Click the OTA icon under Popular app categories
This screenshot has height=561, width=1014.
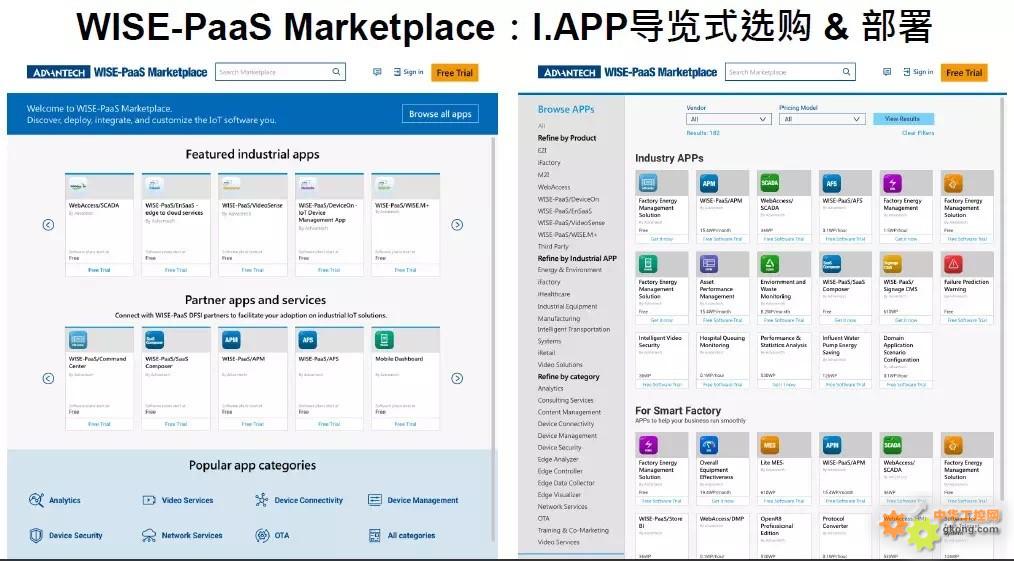click(262, 535)
